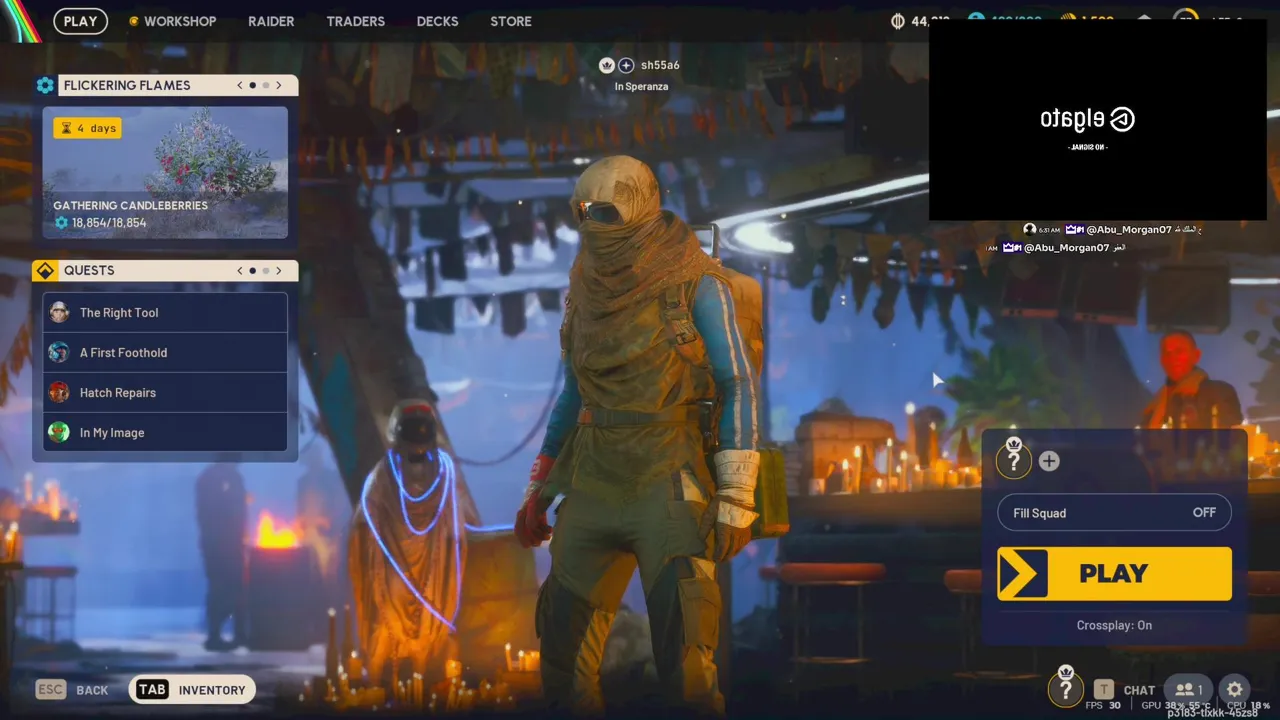Open the 'In My Image' quest
Image resolution: width=1280 pixels, height=720 pixels.
pos(165,432)
